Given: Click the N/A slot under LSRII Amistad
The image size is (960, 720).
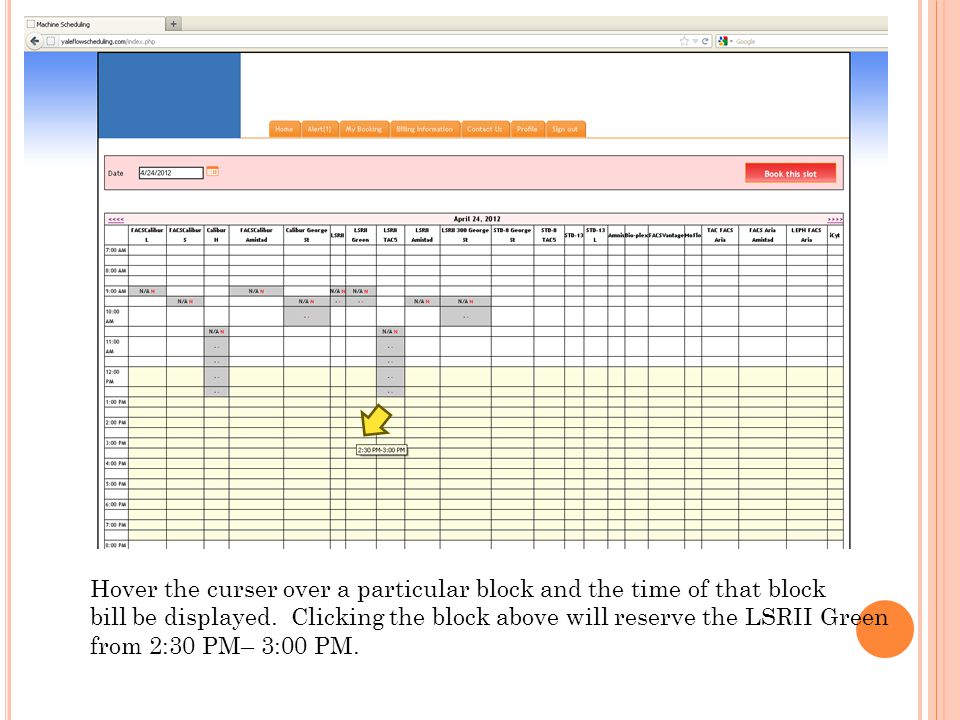Looking at the screenshot, I should coord(422,301).
